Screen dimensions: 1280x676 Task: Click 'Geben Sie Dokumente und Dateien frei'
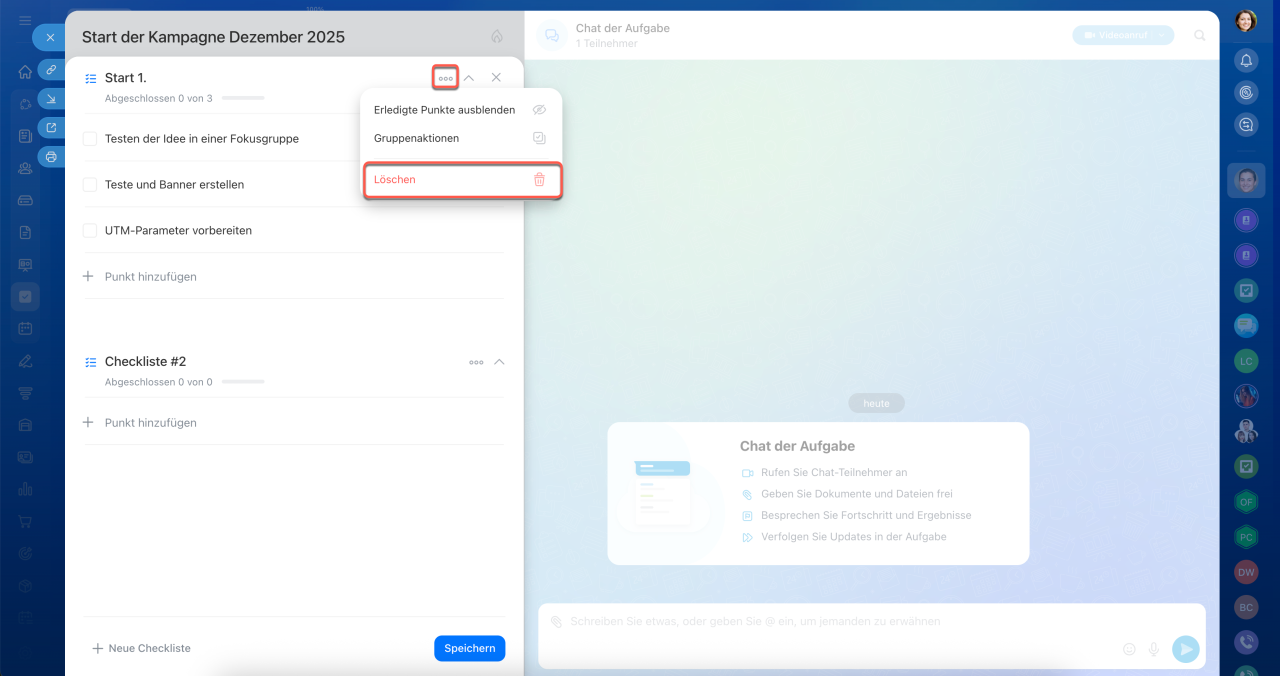[x=857, y=494]
